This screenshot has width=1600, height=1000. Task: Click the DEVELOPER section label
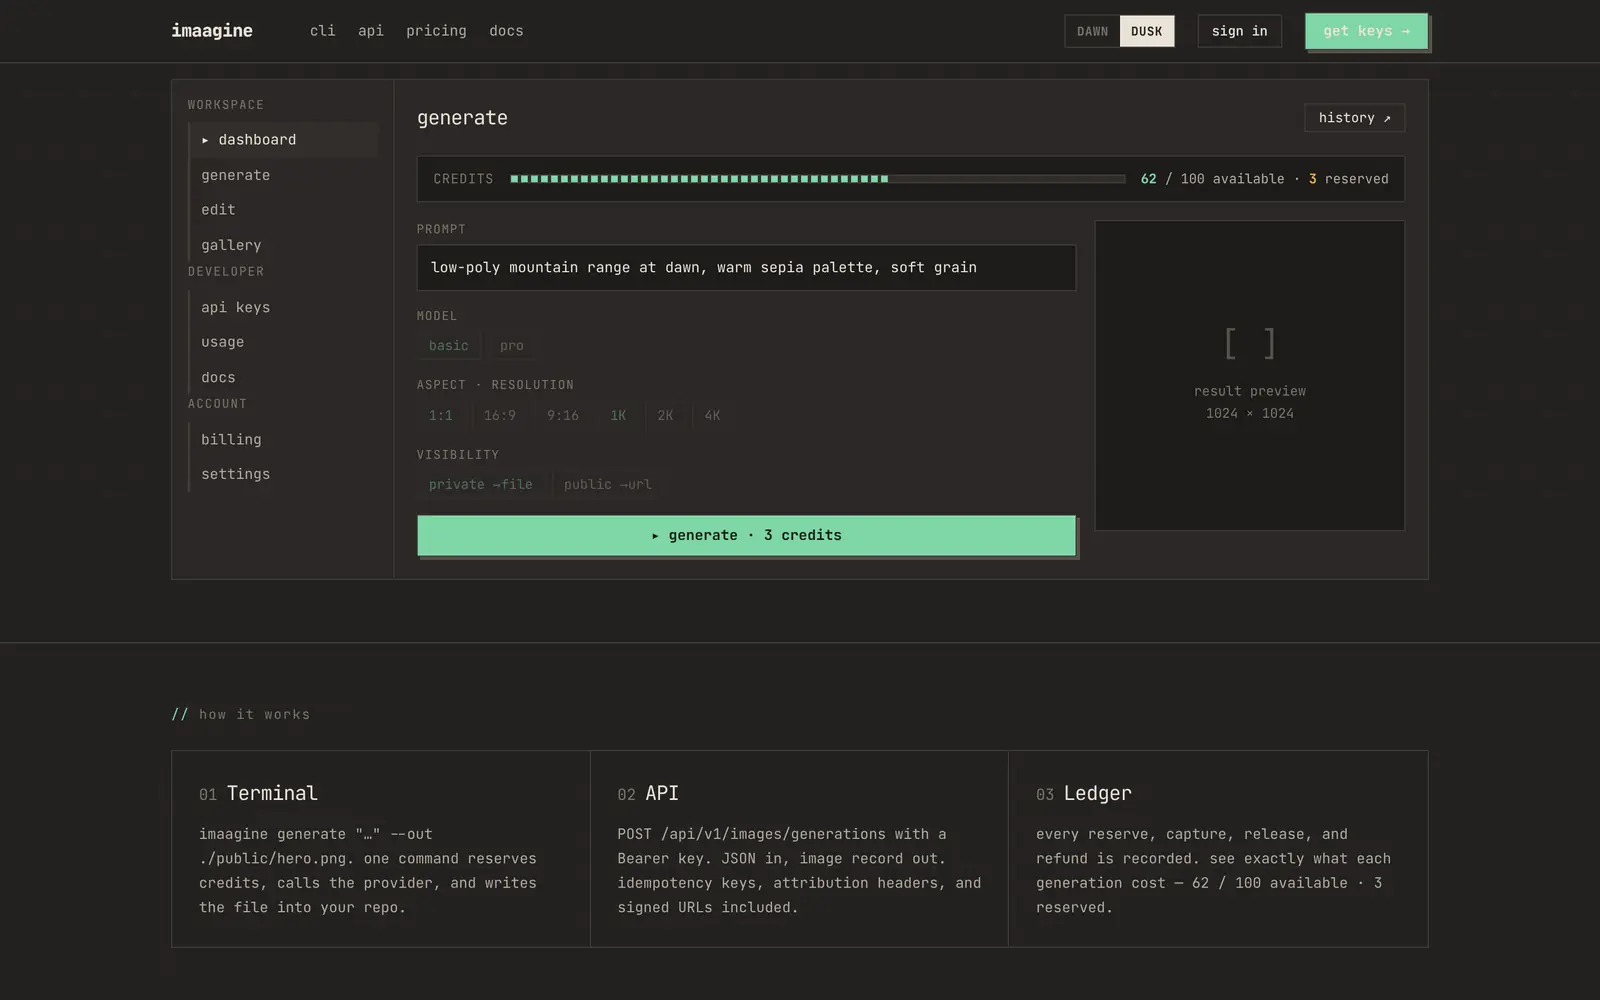pyautogui.click(x=226, y=272)
